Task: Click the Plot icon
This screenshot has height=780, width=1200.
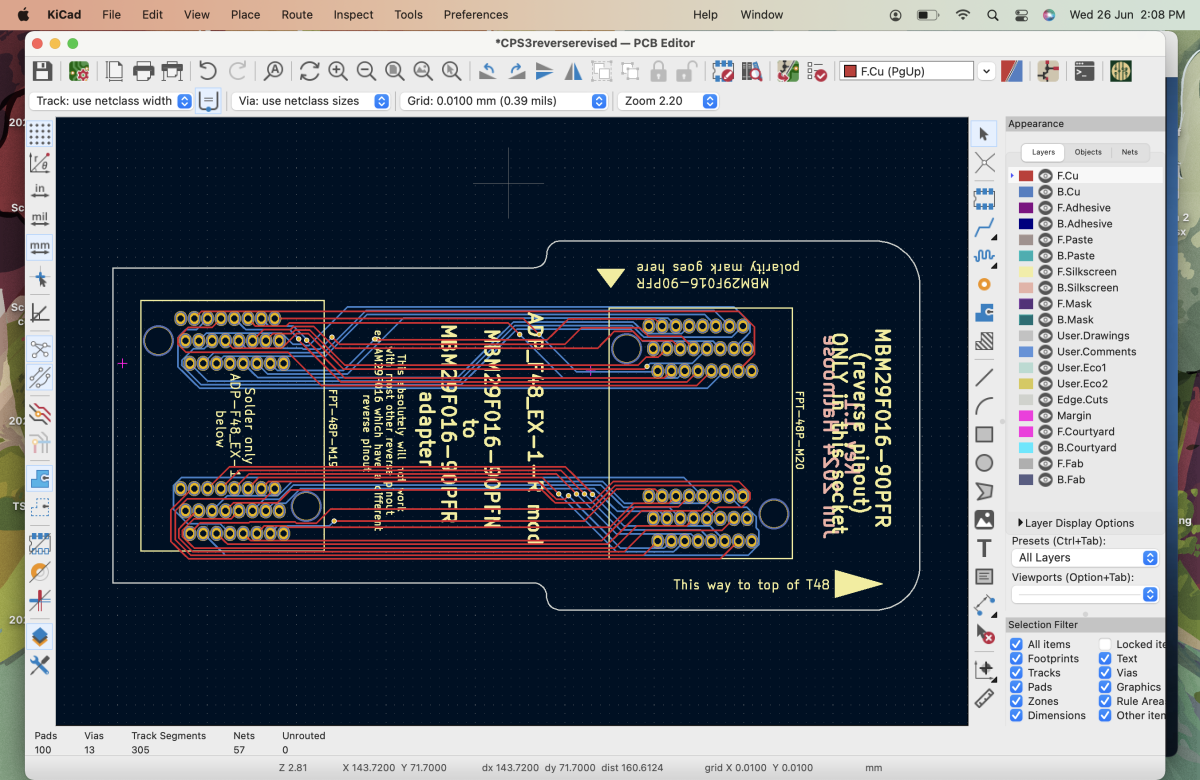Action: (173, 71)
